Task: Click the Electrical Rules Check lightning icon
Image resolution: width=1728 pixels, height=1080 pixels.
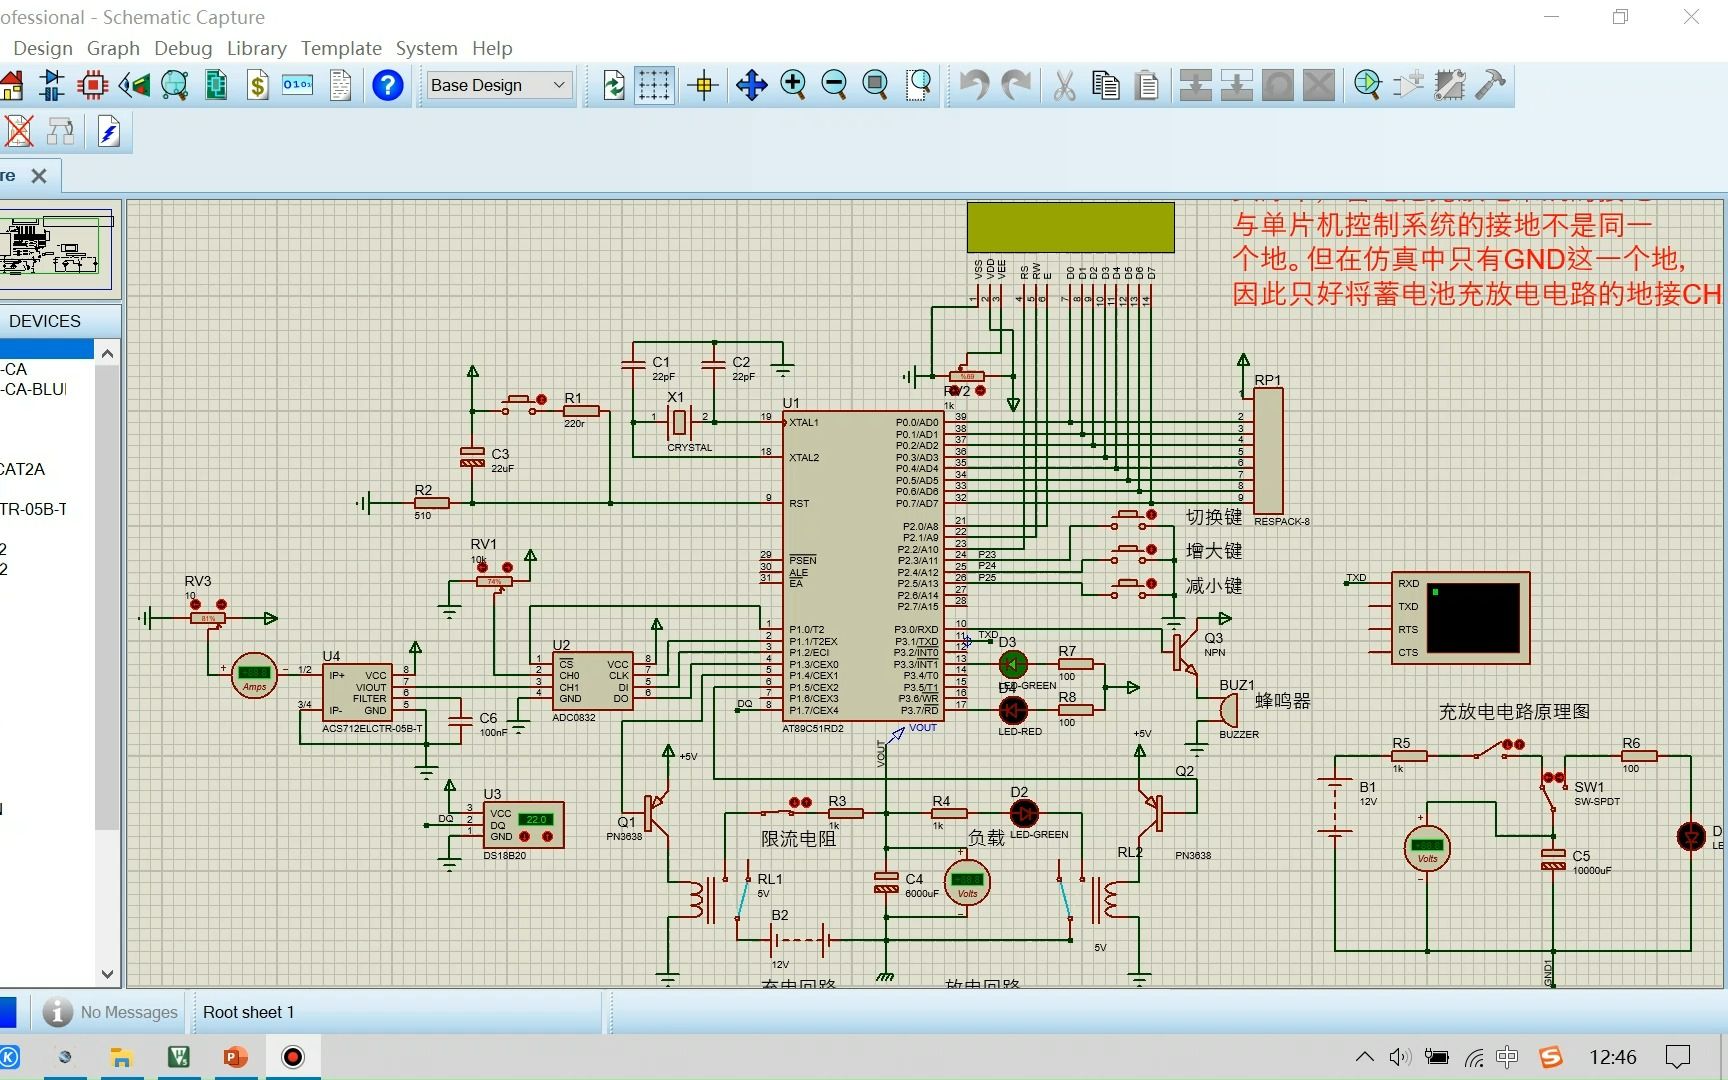Action: tap(109, 132)
